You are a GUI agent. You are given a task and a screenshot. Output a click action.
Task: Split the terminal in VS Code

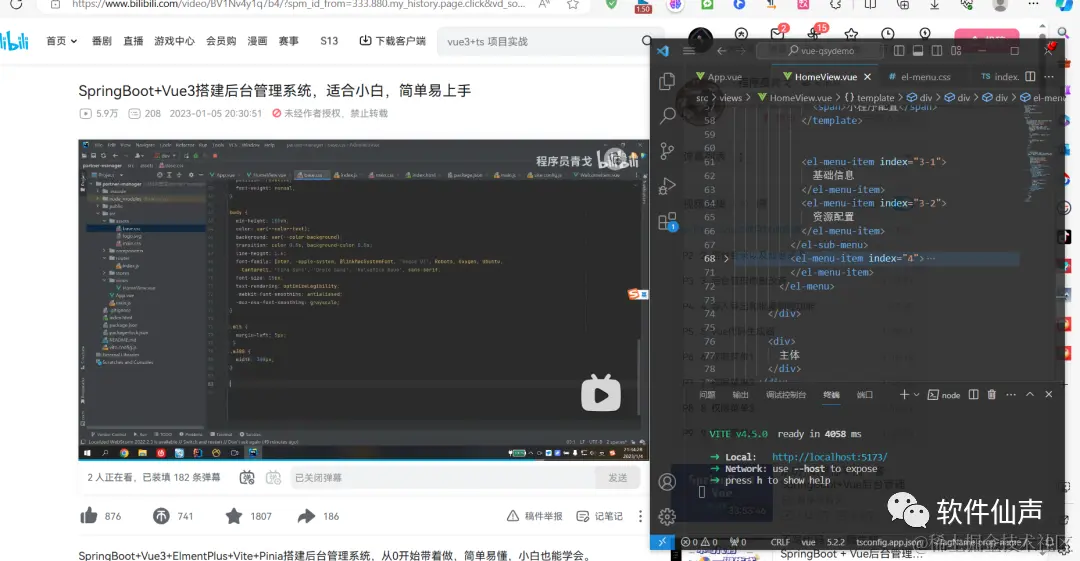point(973,394)
